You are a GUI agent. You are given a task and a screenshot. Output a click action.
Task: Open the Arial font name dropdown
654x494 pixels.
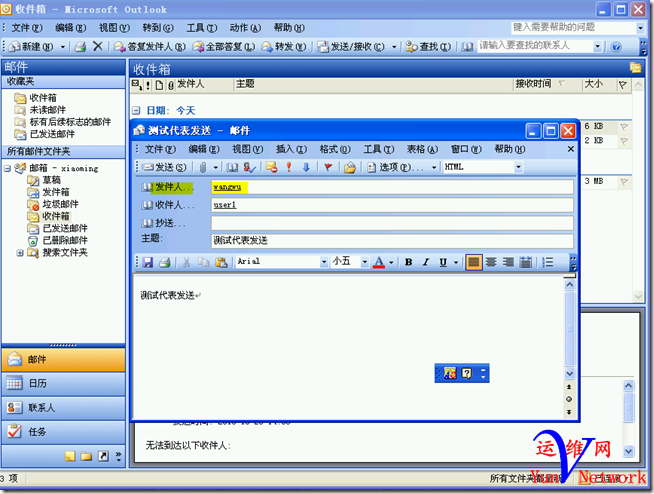[x=324, y=262]
